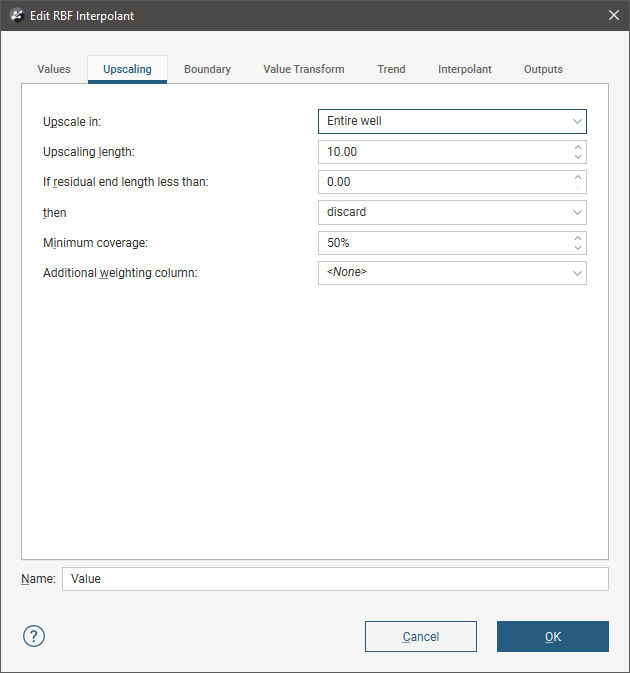630x673 pixels.
Task: Click the Name input field
Action: (334, 579)
